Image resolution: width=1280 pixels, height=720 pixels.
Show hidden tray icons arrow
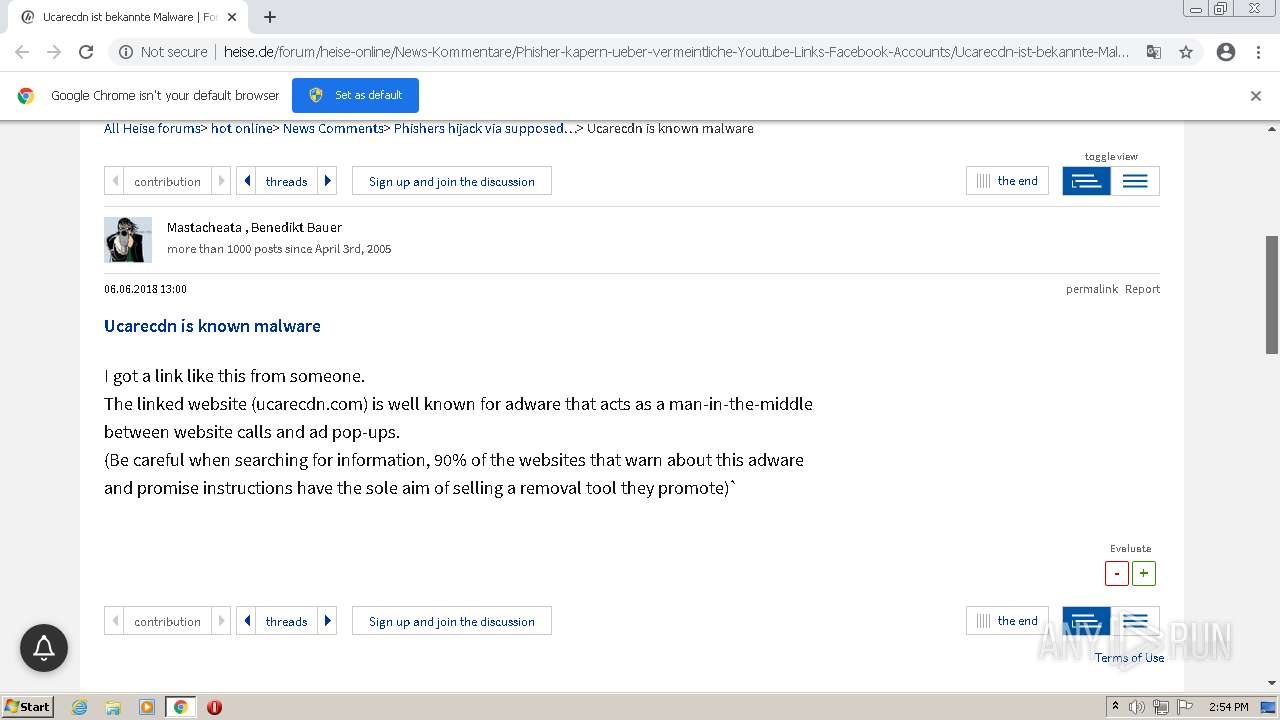coord(1115,706)
